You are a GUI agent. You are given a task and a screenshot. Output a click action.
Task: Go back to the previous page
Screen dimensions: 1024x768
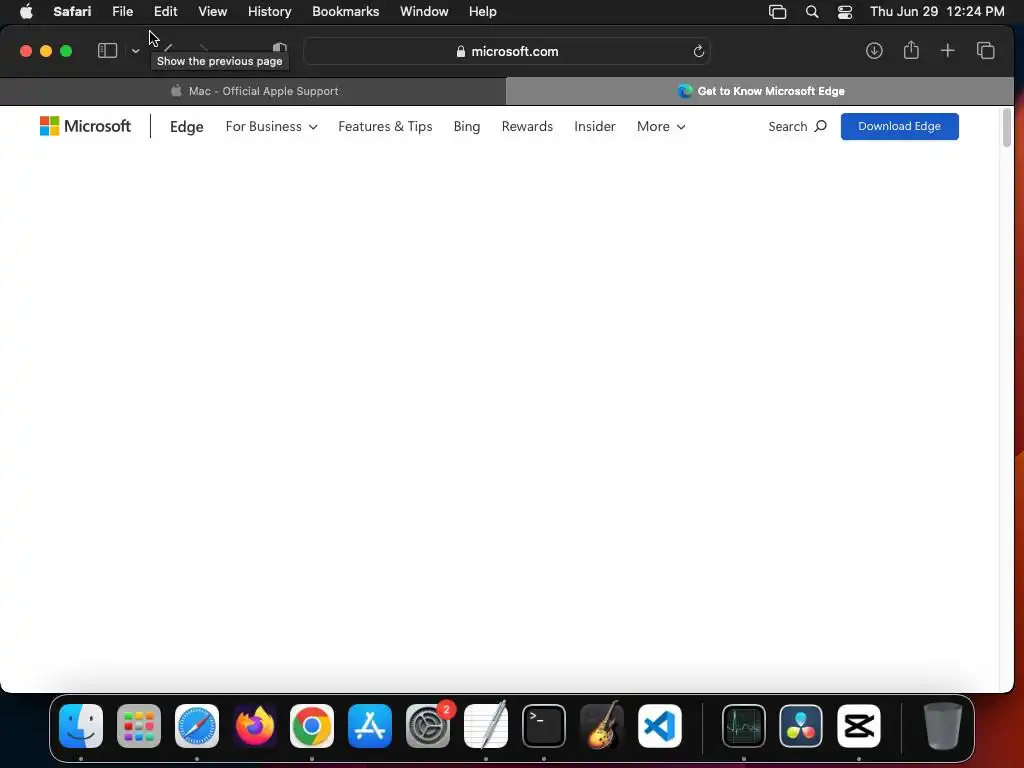tap(168, 49)
